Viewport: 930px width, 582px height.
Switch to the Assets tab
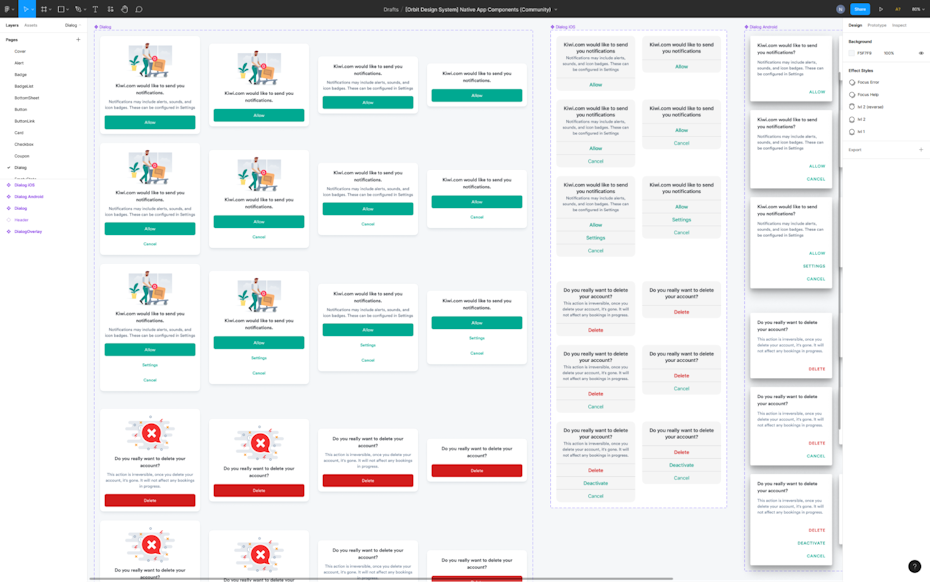tap(31, 25)
